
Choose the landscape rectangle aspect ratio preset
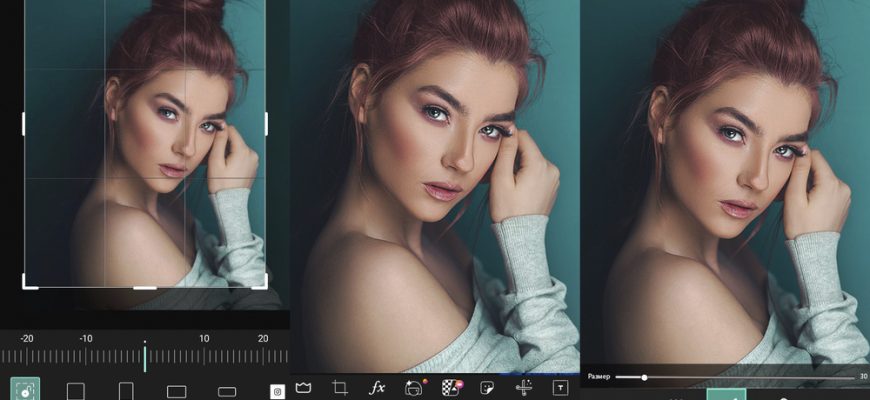[177, 391]
